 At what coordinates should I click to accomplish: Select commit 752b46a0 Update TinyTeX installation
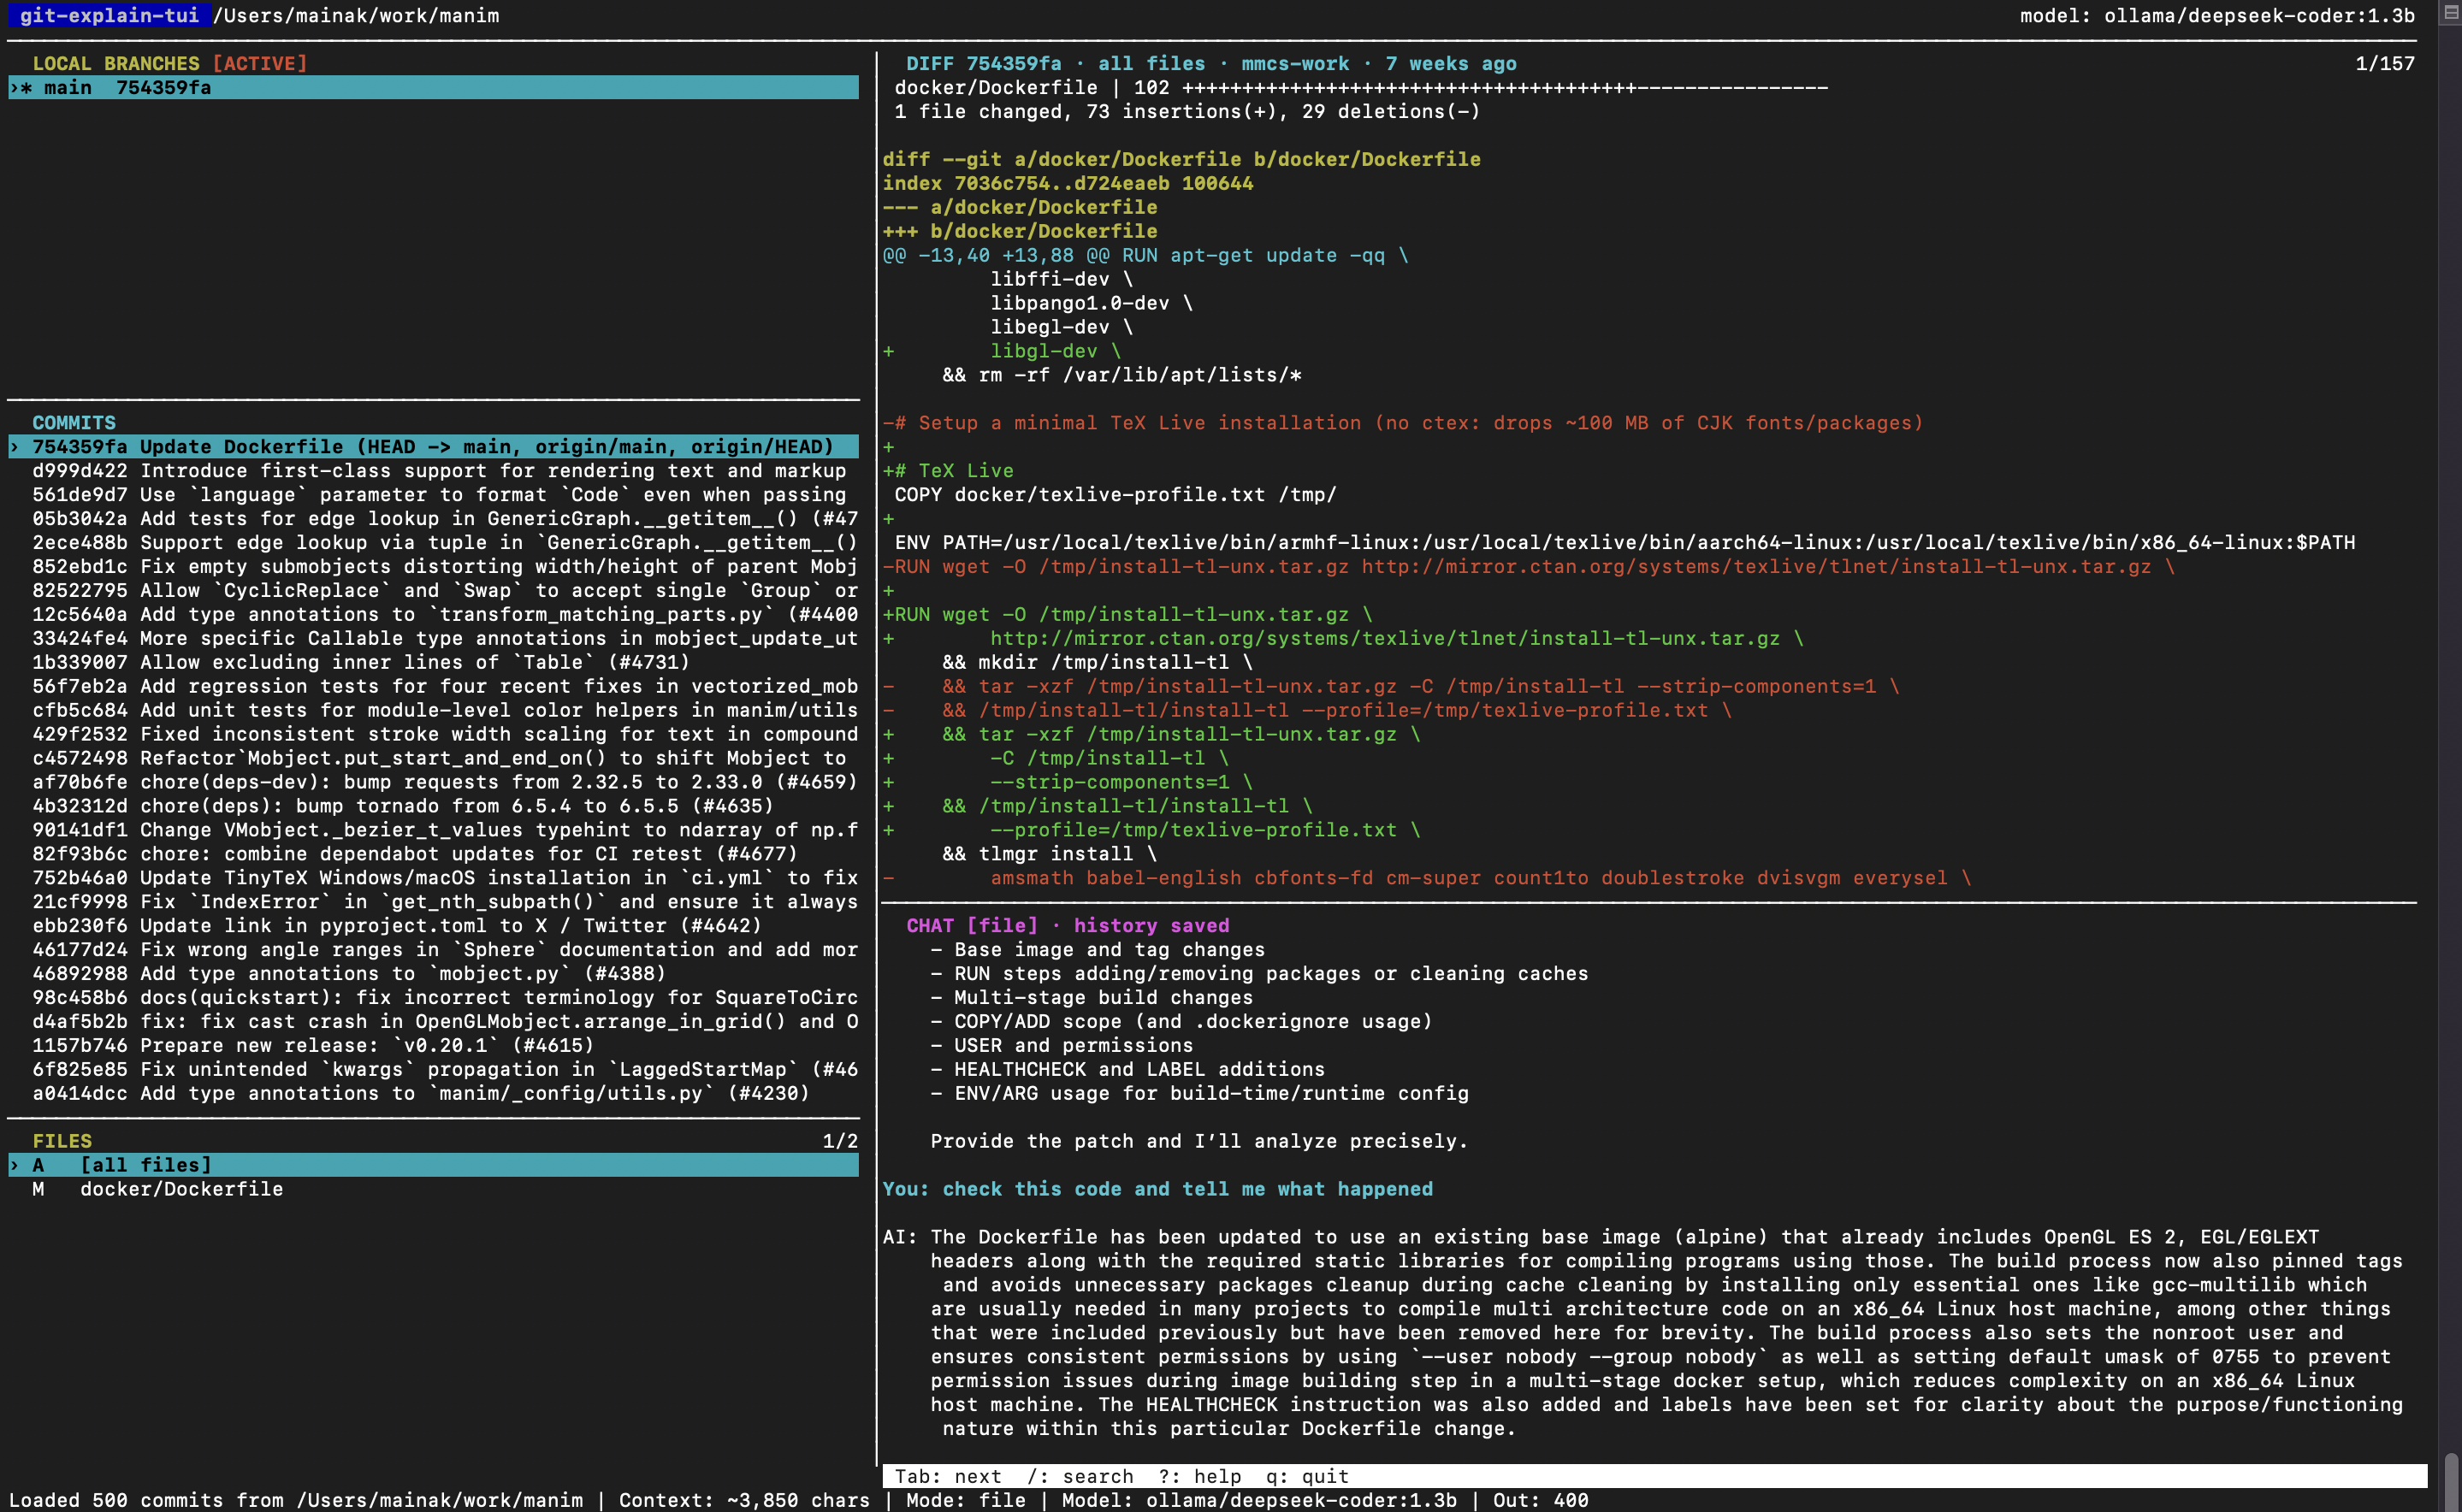(433, 878)
